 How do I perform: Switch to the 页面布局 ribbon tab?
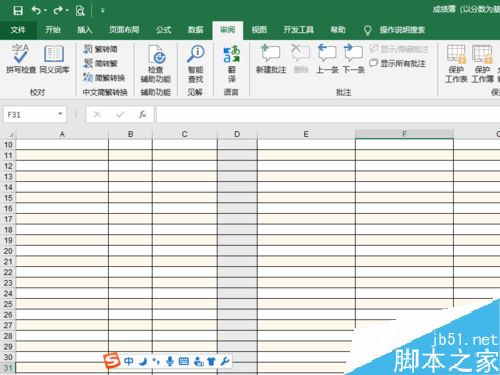tap(124, 30)
